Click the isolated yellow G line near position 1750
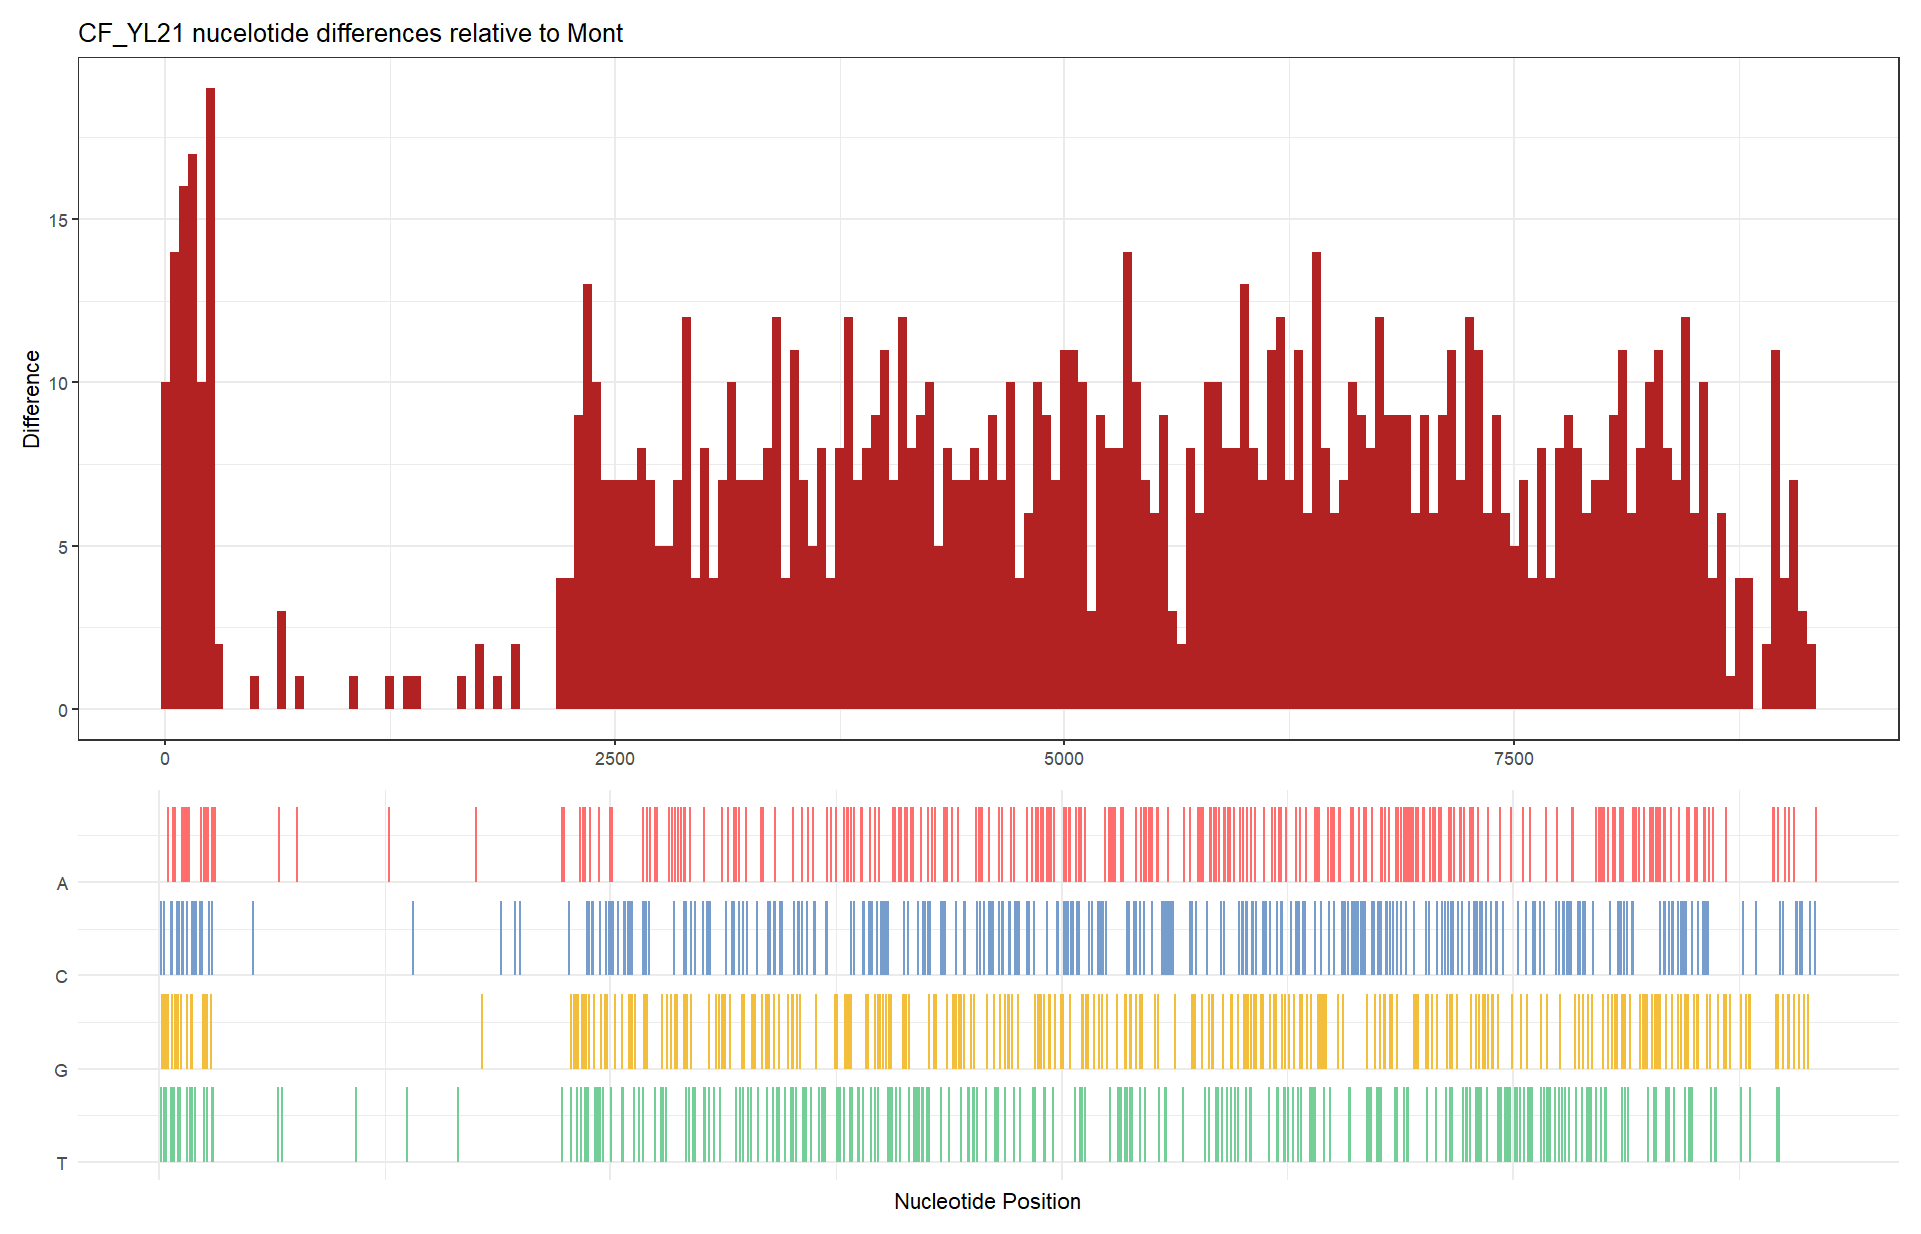The width and height of the screenshot is (1921, 1234). [482, 1031]
